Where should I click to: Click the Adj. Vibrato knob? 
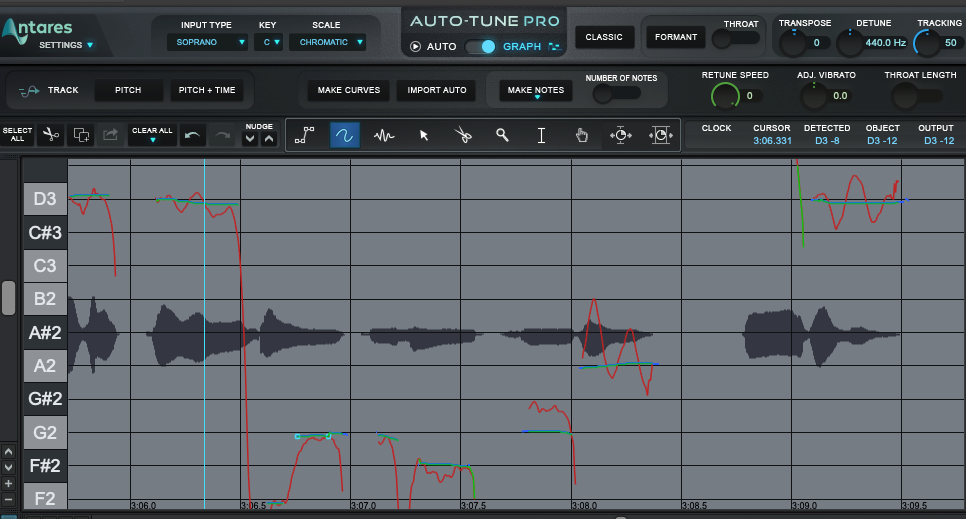pyautogui.click(x=813, y=96)
